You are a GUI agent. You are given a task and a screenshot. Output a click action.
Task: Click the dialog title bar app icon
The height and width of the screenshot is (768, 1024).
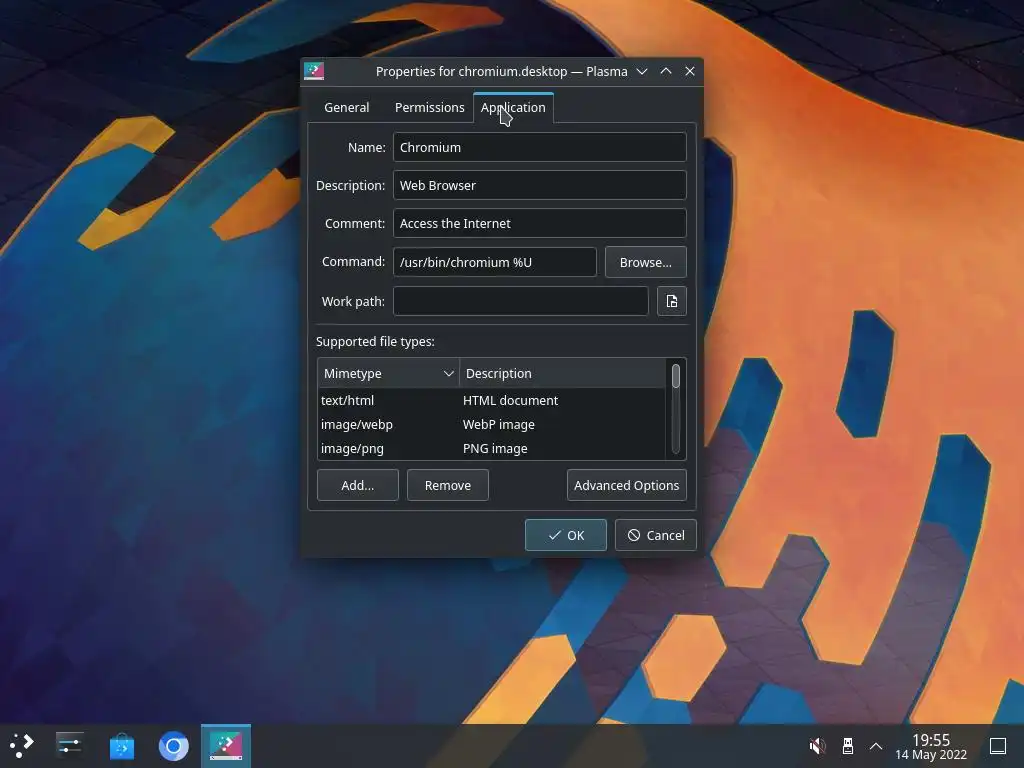pyautogui.click(x=314, y=71)
